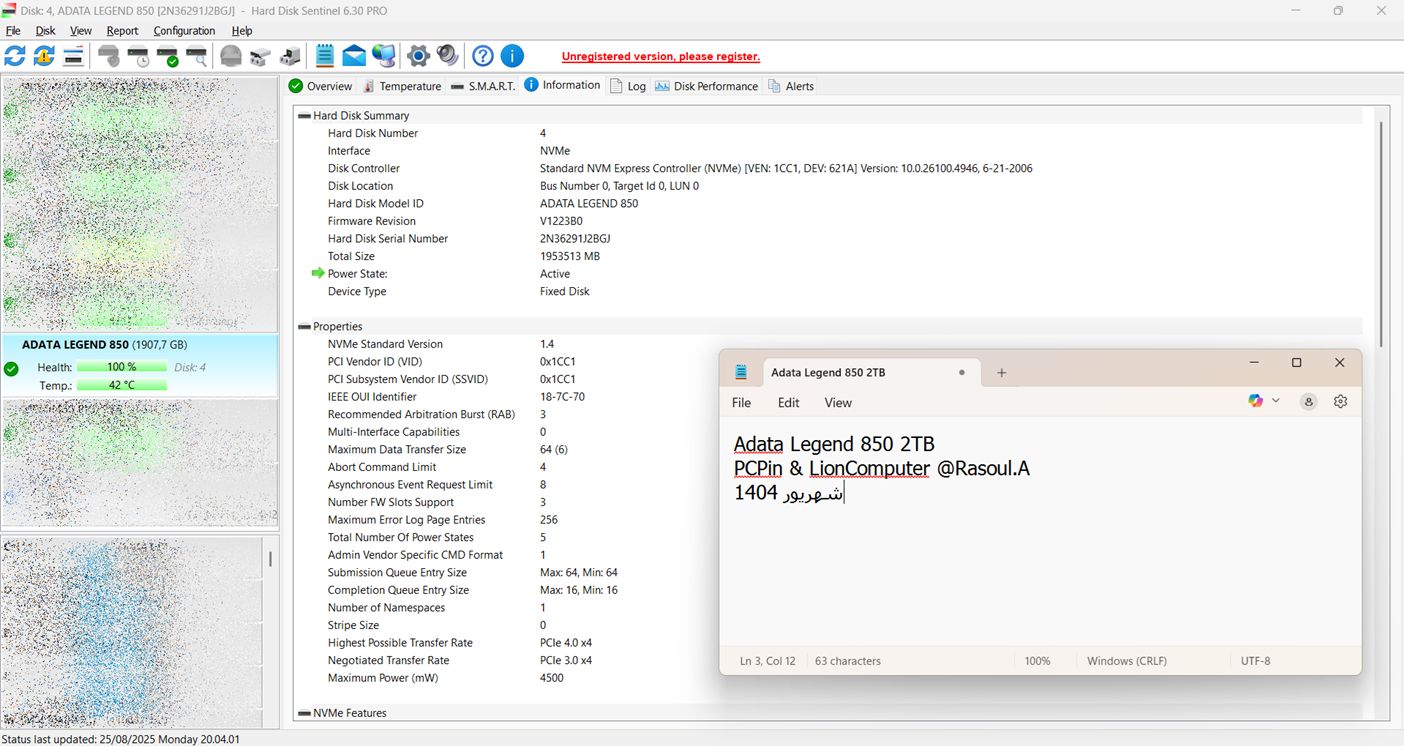Image resolution: width=1404 pixels, height=746 pixels.
Task: Open the account profile icon in Notepad
Action: click(1308, 402)
